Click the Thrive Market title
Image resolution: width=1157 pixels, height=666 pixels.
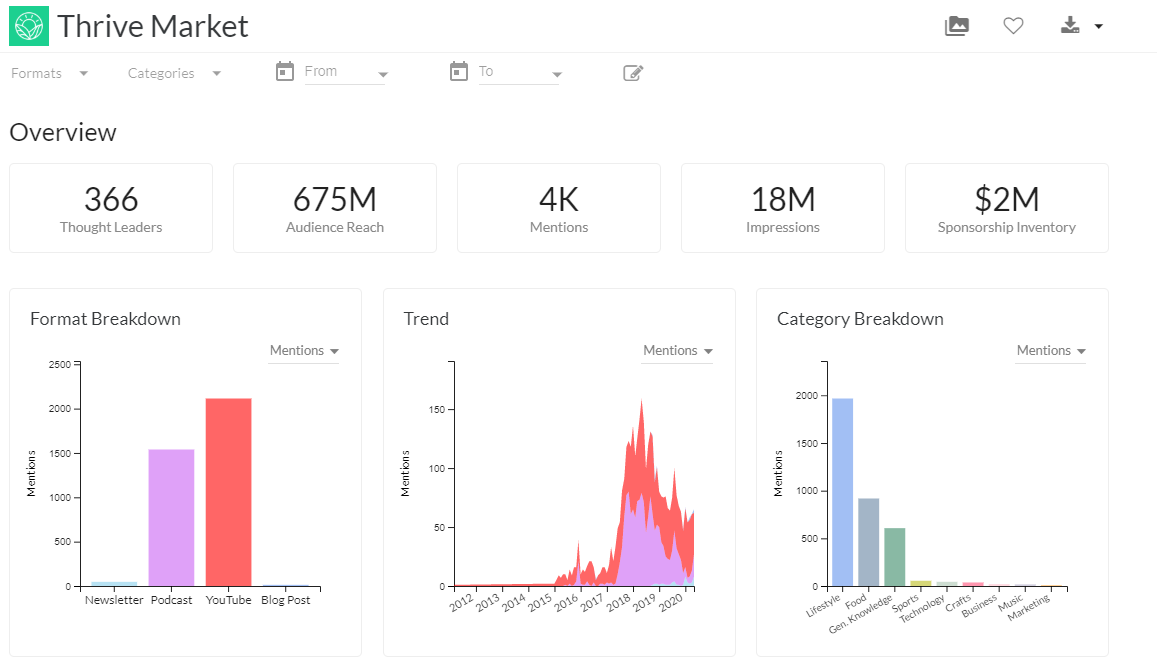(x=153, y=27)
